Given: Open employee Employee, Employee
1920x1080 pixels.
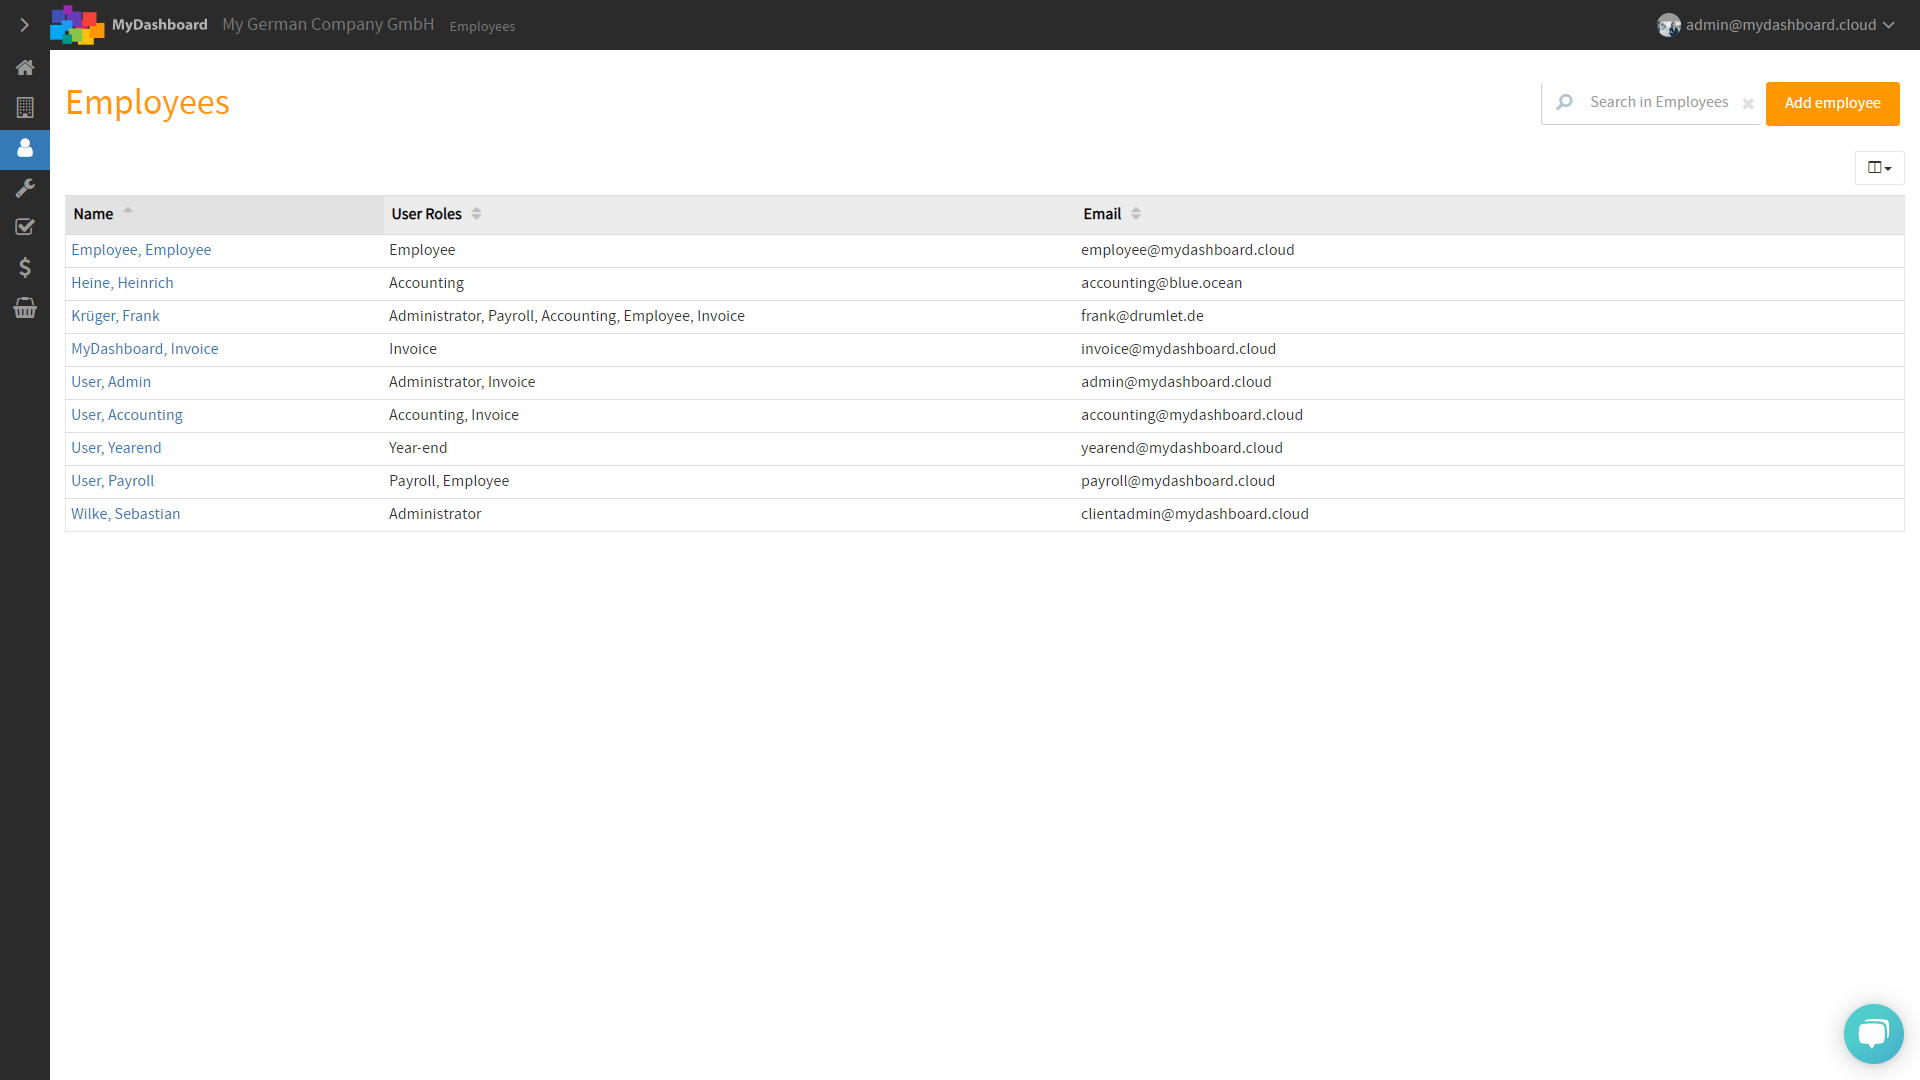Looking at the screenshot, I should point(141,250).
